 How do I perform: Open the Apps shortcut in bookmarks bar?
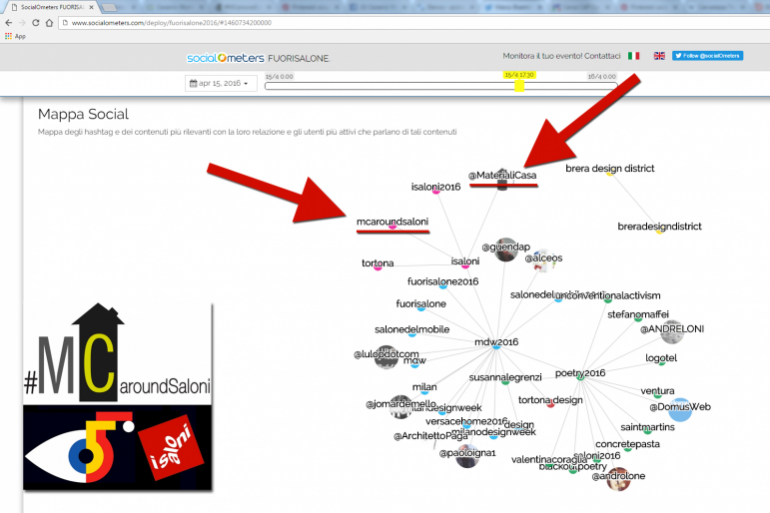click(x=15, y=36)
